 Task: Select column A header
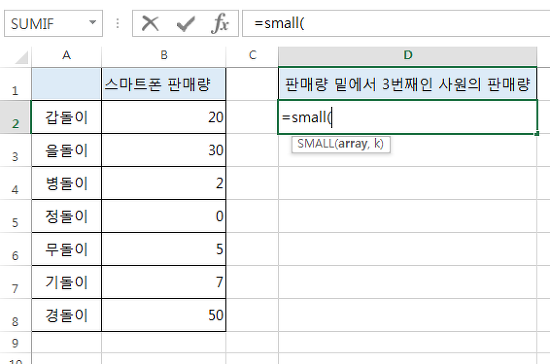click(x=66, y=55)
